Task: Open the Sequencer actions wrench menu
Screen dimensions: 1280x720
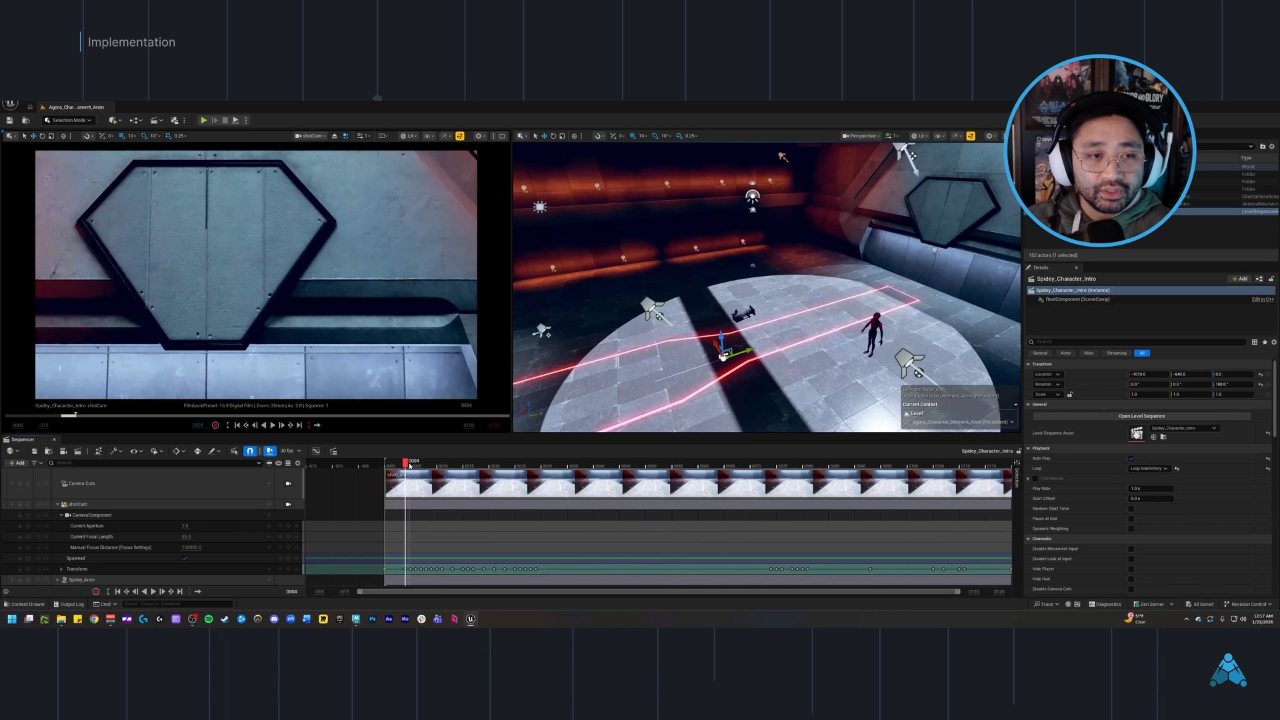Action: [x=116, y=451]
